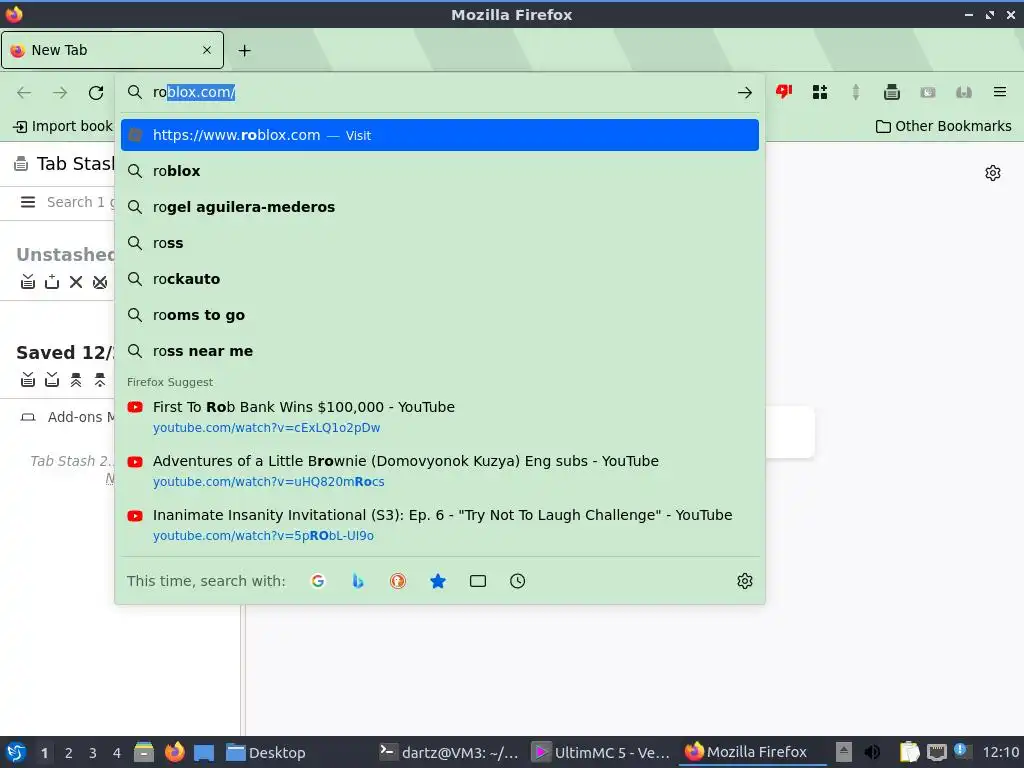This screenshot has width=1024, height=768.
Task: Search in open Tabs icon
Action: [x=478, y=581]
